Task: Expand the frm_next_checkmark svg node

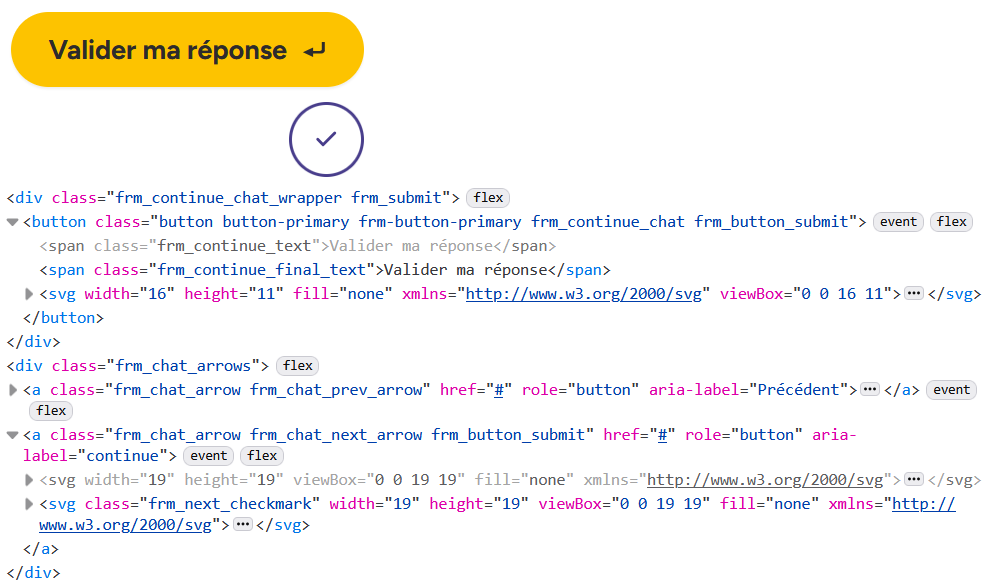Action: click(28, 504)
